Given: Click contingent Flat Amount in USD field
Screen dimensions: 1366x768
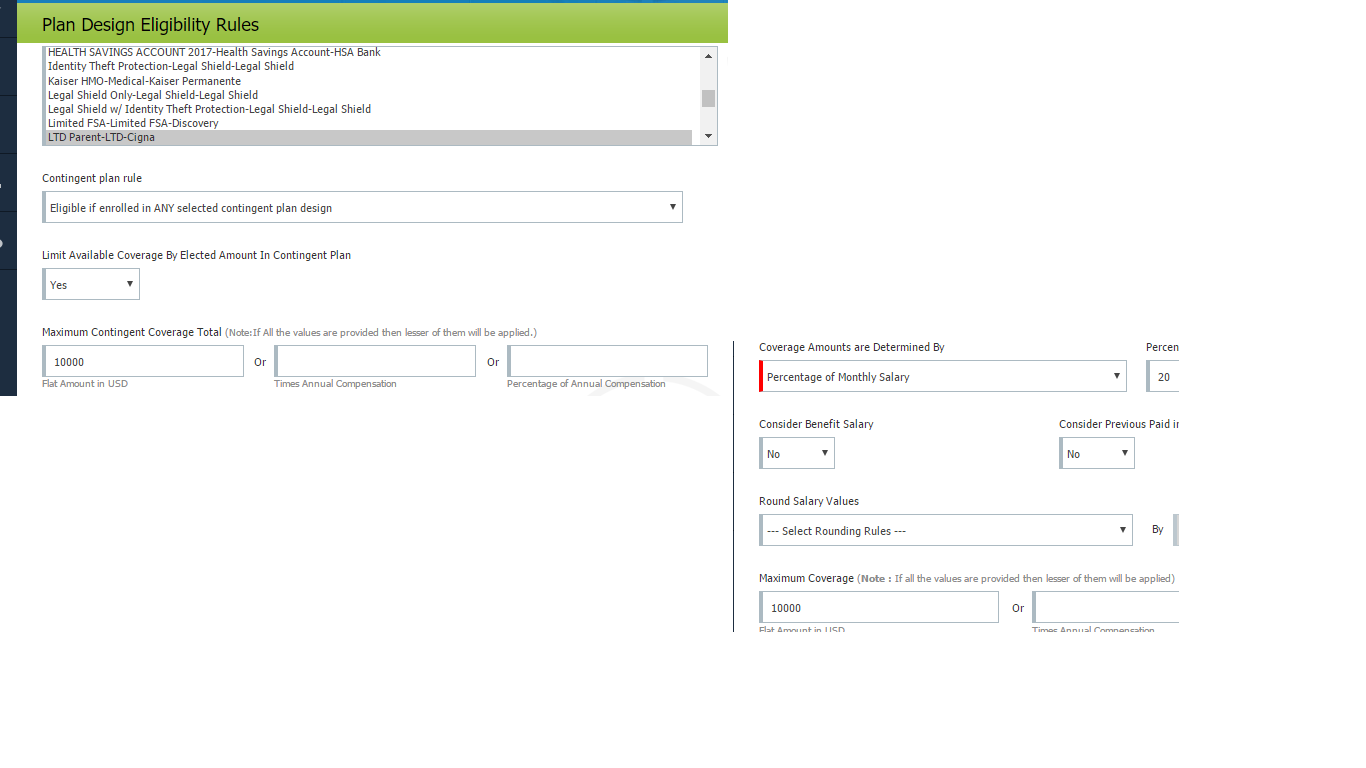Looking at the screenshot, I should tap(144, 362).
